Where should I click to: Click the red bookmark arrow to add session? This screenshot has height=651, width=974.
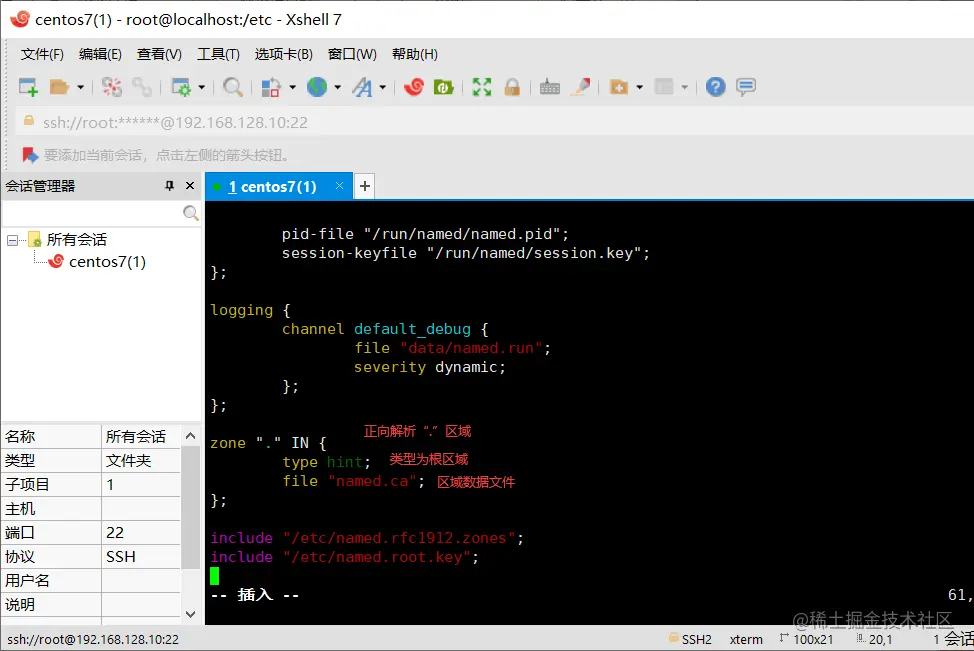[30, 155]
